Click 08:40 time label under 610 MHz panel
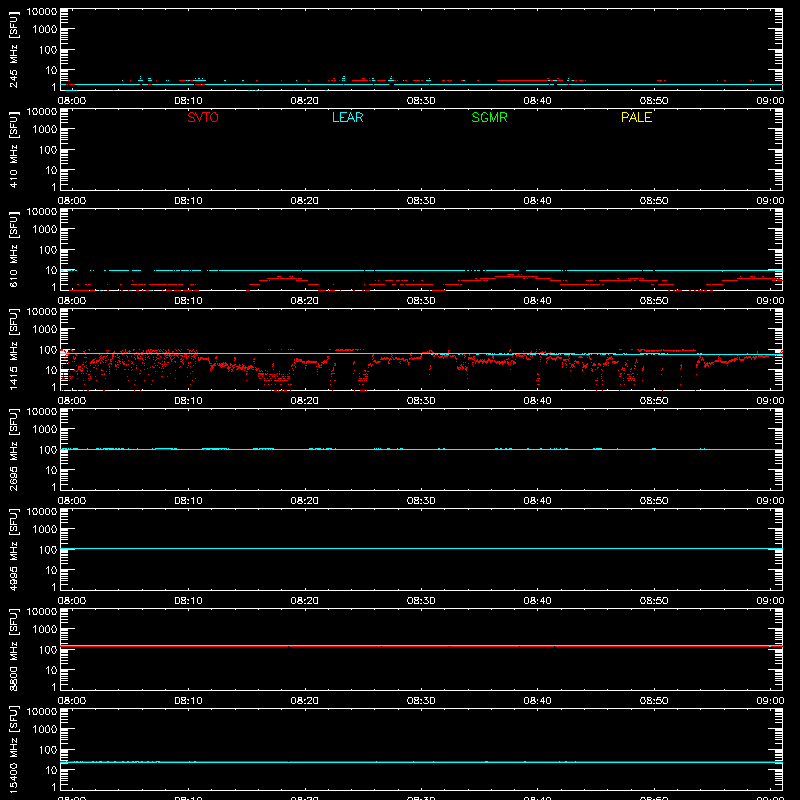Viewport: 800px width, 800px height. [x=537, y=301]
